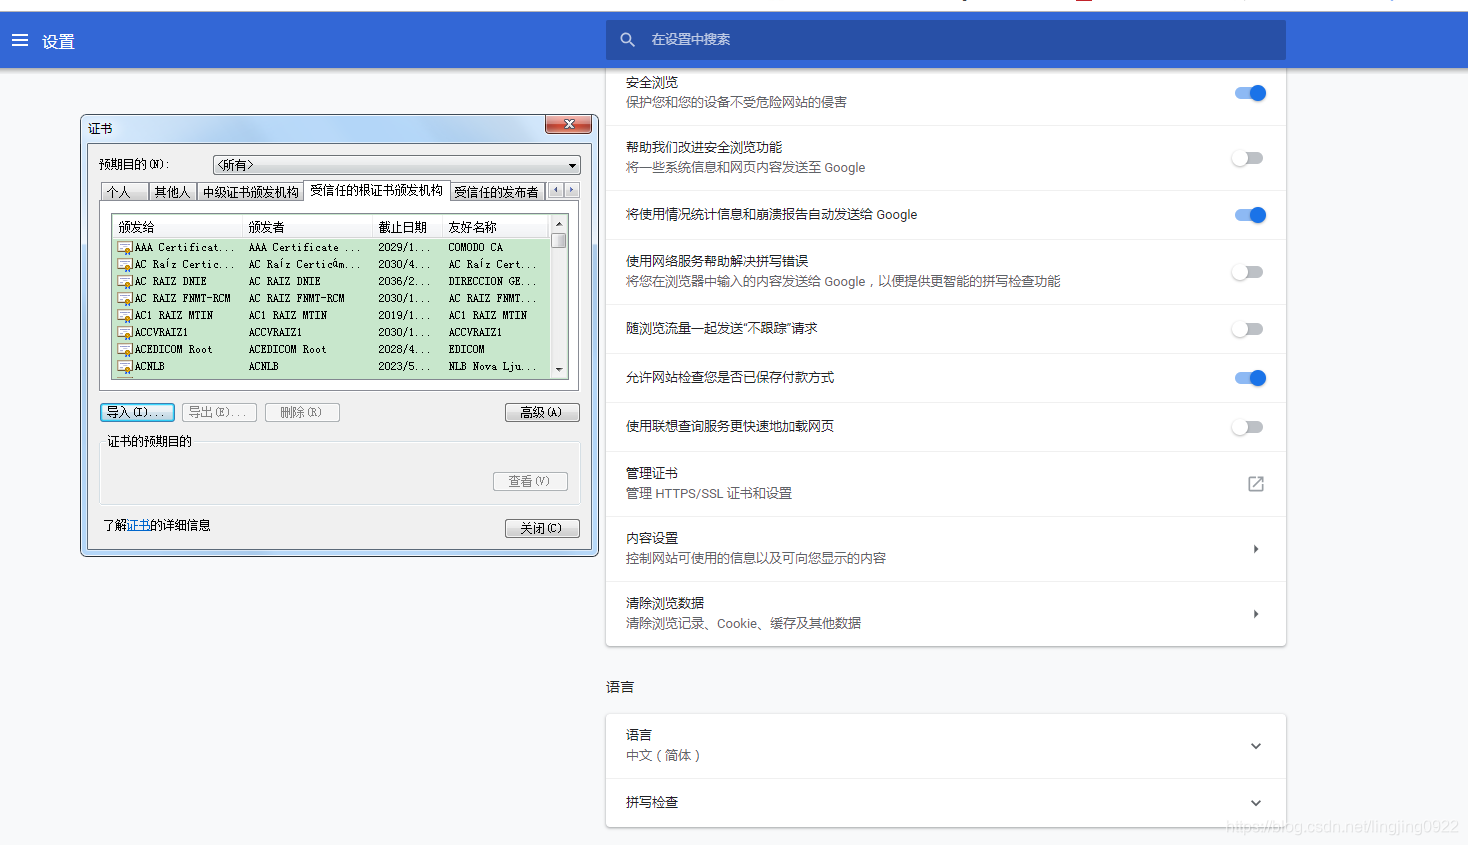1468x845 pixels.
Task: Switch to the 中级证书颁发机构 tab
Action: pyautogui.click(x=250, y=192)
